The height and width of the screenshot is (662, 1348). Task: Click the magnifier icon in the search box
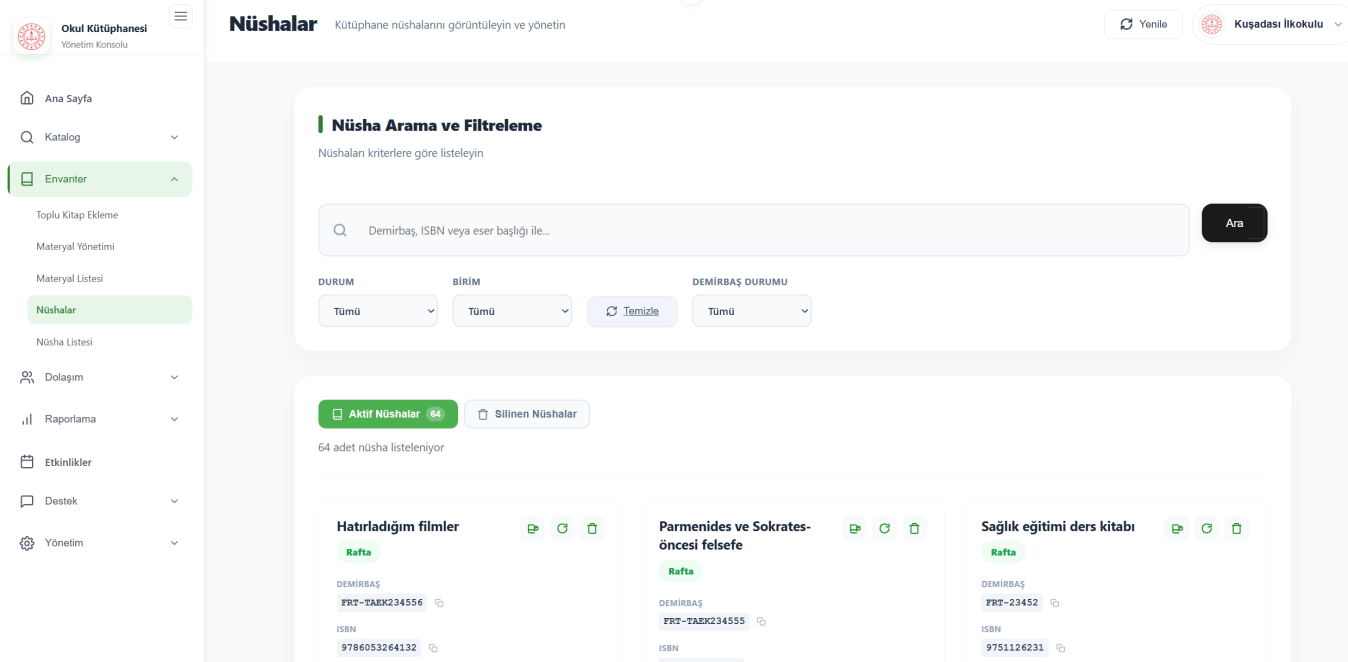[340, 230]
